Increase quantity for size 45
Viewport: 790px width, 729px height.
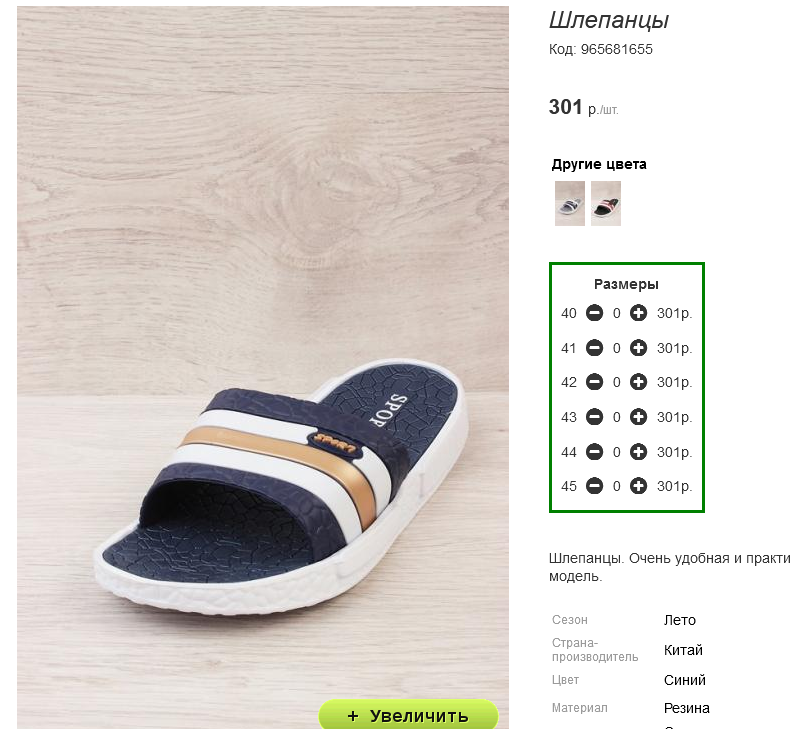(x=638, y=486)
